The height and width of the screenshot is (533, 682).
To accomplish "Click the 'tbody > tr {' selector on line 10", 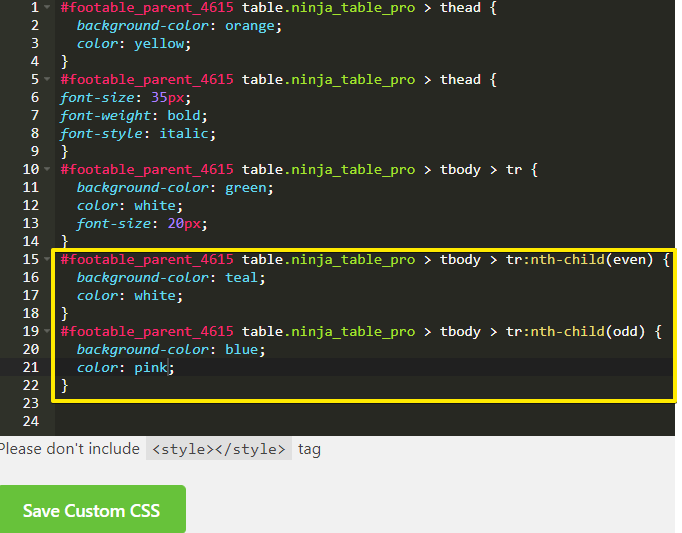I will coord(489,170).
